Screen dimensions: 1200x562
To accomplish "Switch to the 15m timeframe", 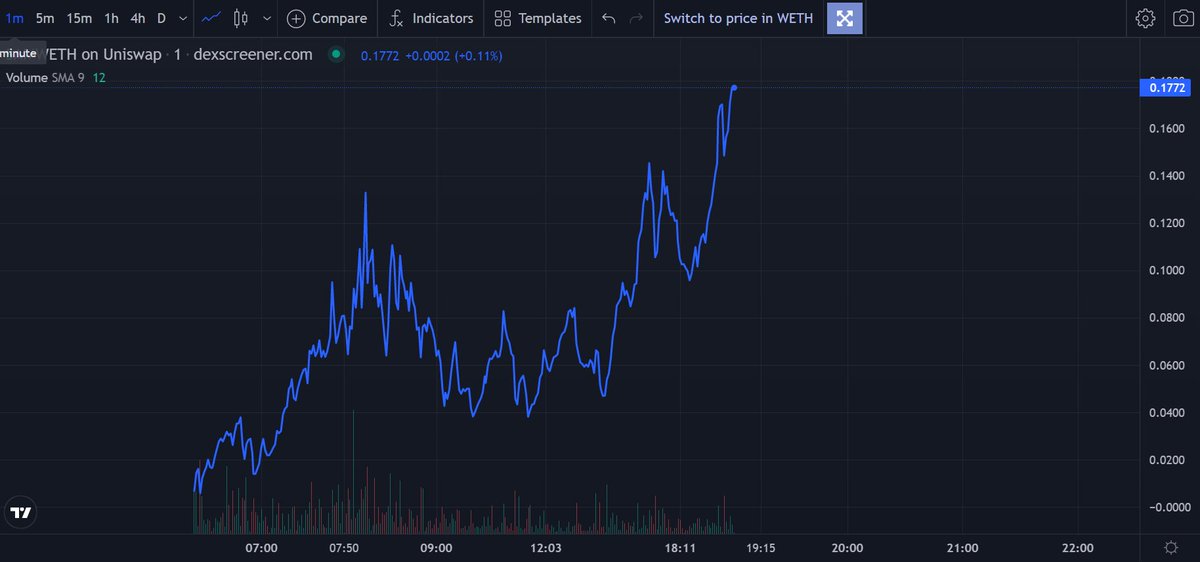I will [79, 18].
